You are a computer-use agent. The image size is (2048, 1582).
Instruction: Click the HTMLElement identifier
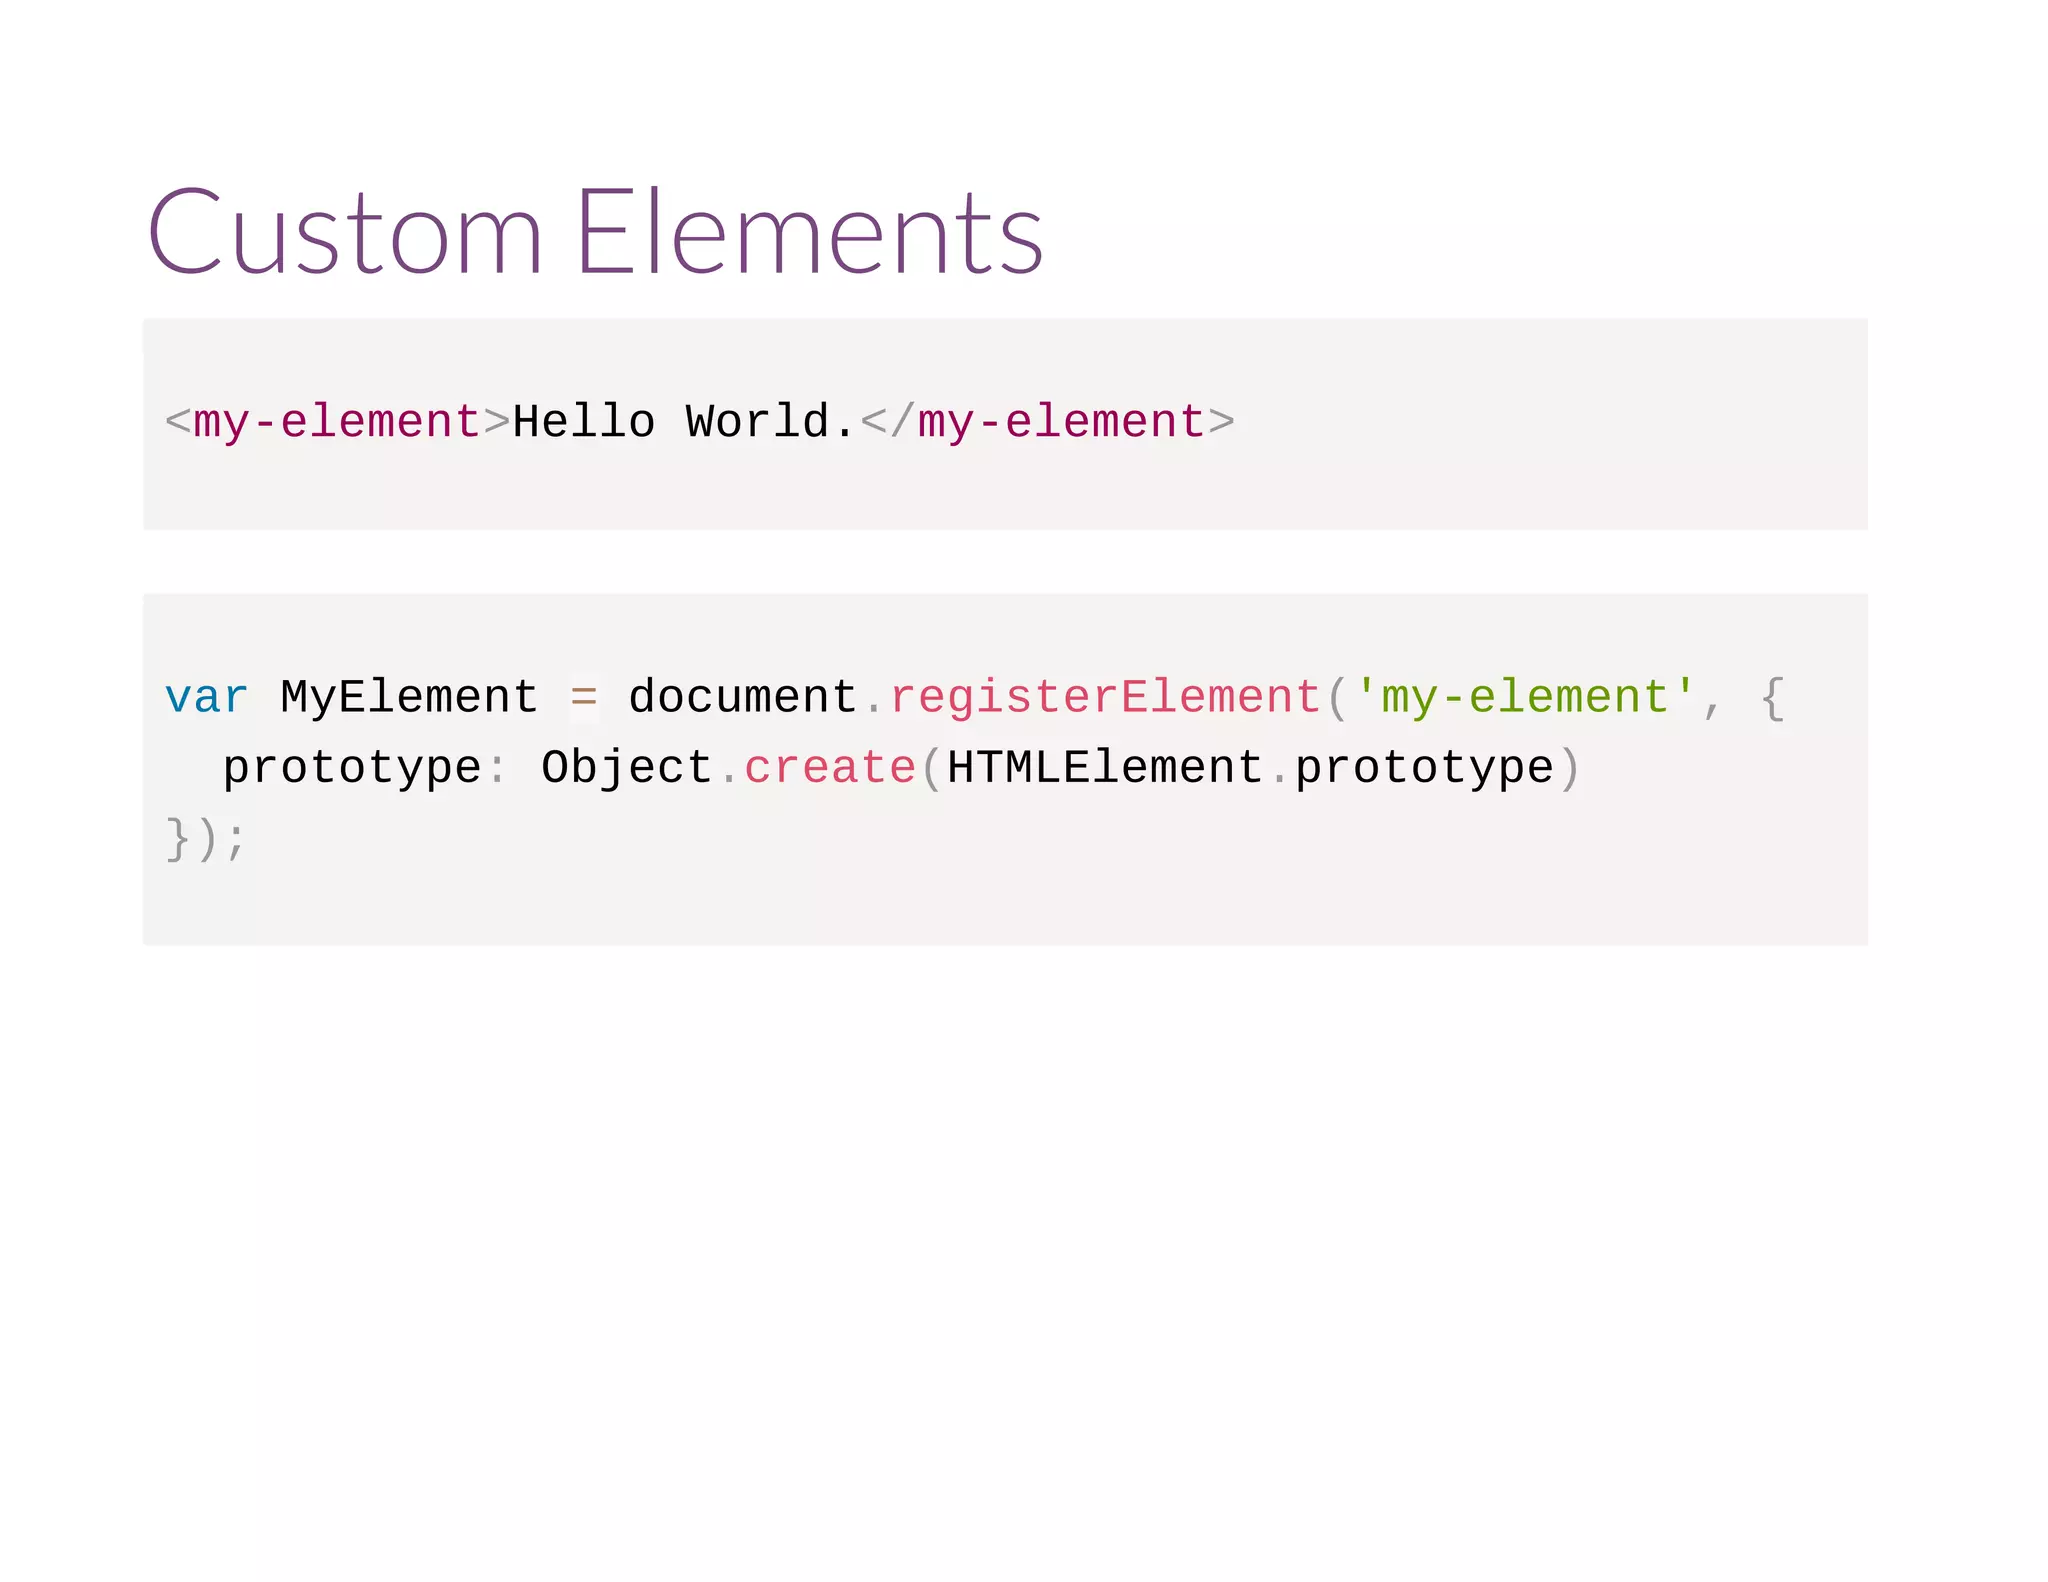tap(1105, 768)
